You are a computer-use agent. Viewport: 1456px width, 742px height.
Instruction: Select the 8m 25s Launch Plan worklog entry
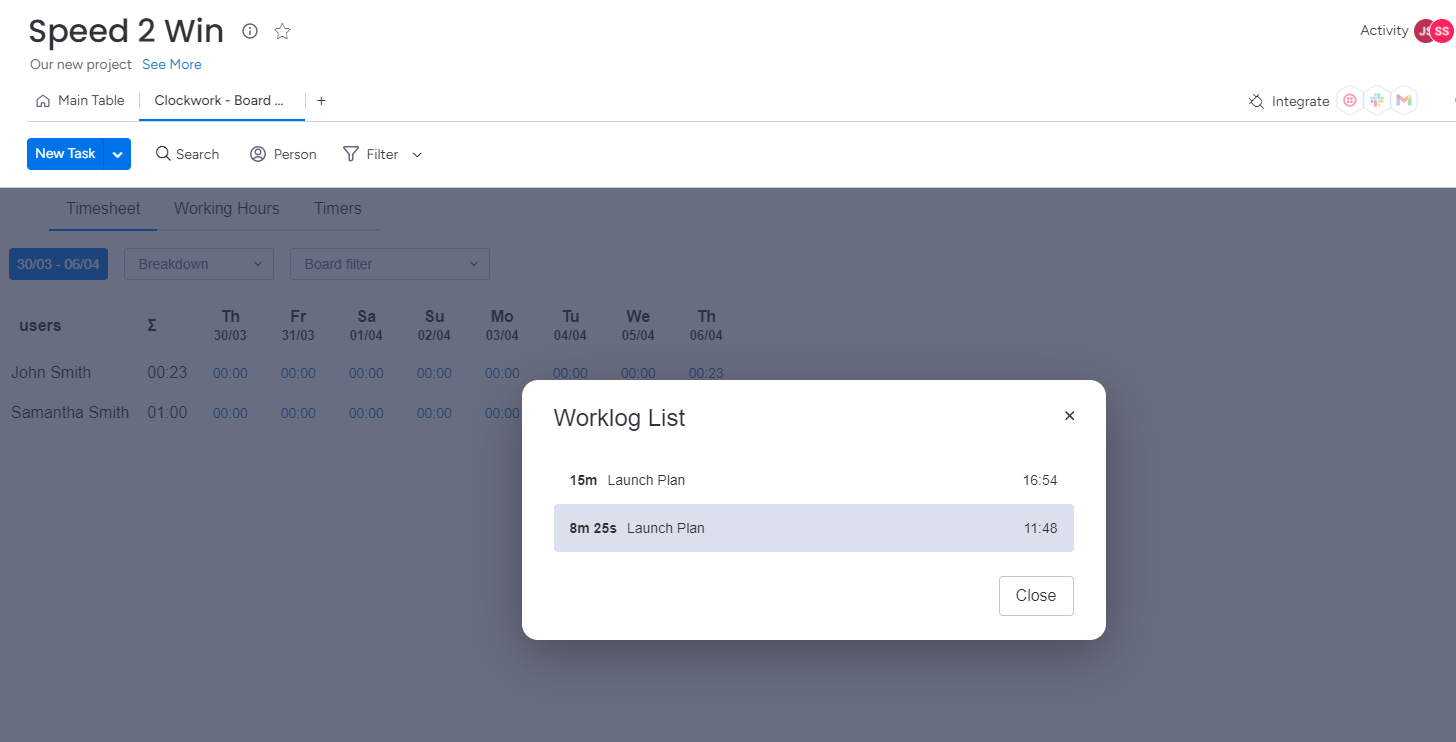(x=813, y=528)
